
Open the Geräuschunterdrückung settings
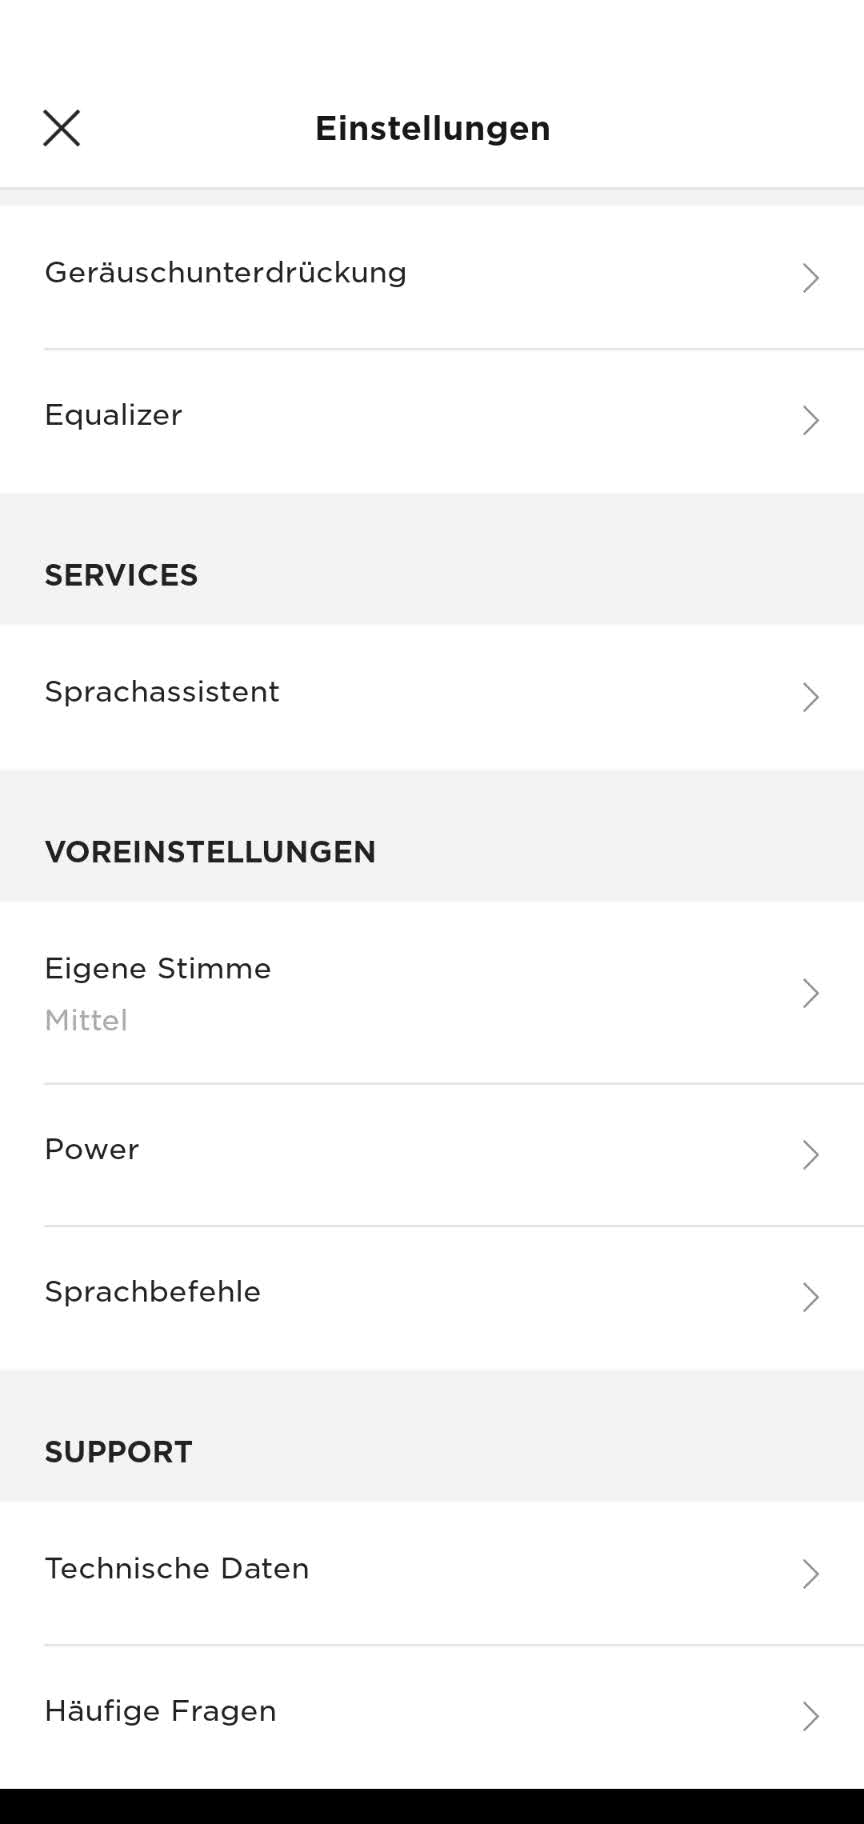[x=226, y=273]
